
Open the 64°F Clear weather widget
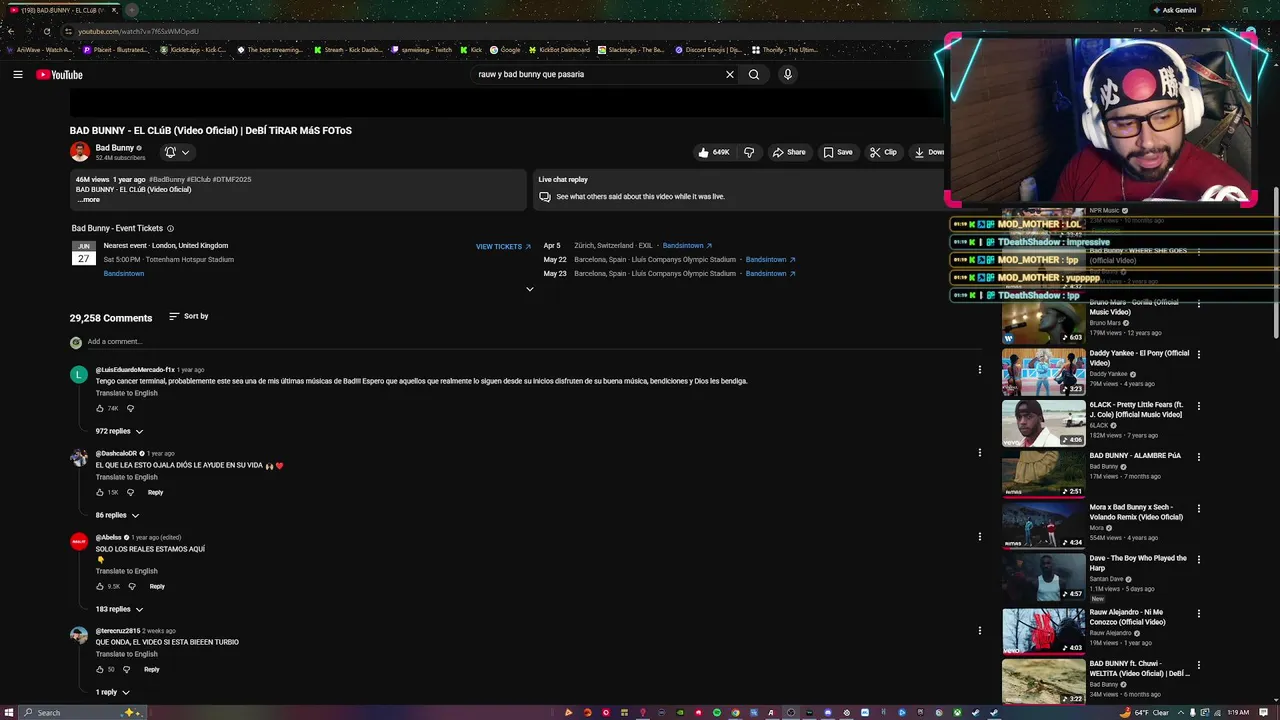[x=1146, y=712]
